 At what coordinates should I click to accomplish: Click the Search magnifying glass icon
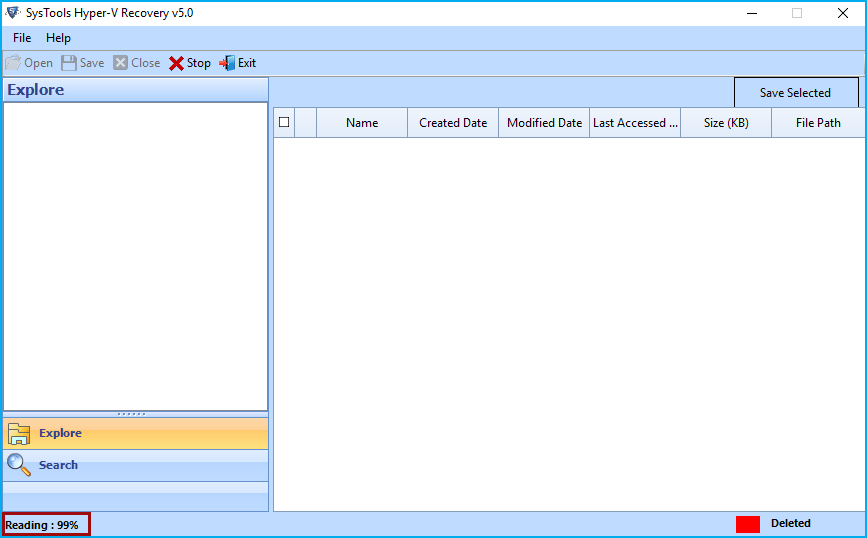[19, 465]
